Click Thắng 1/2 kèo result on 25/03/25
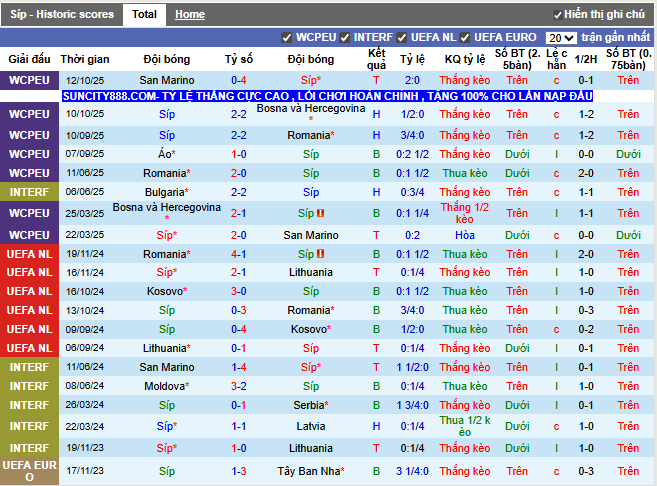 465,213
